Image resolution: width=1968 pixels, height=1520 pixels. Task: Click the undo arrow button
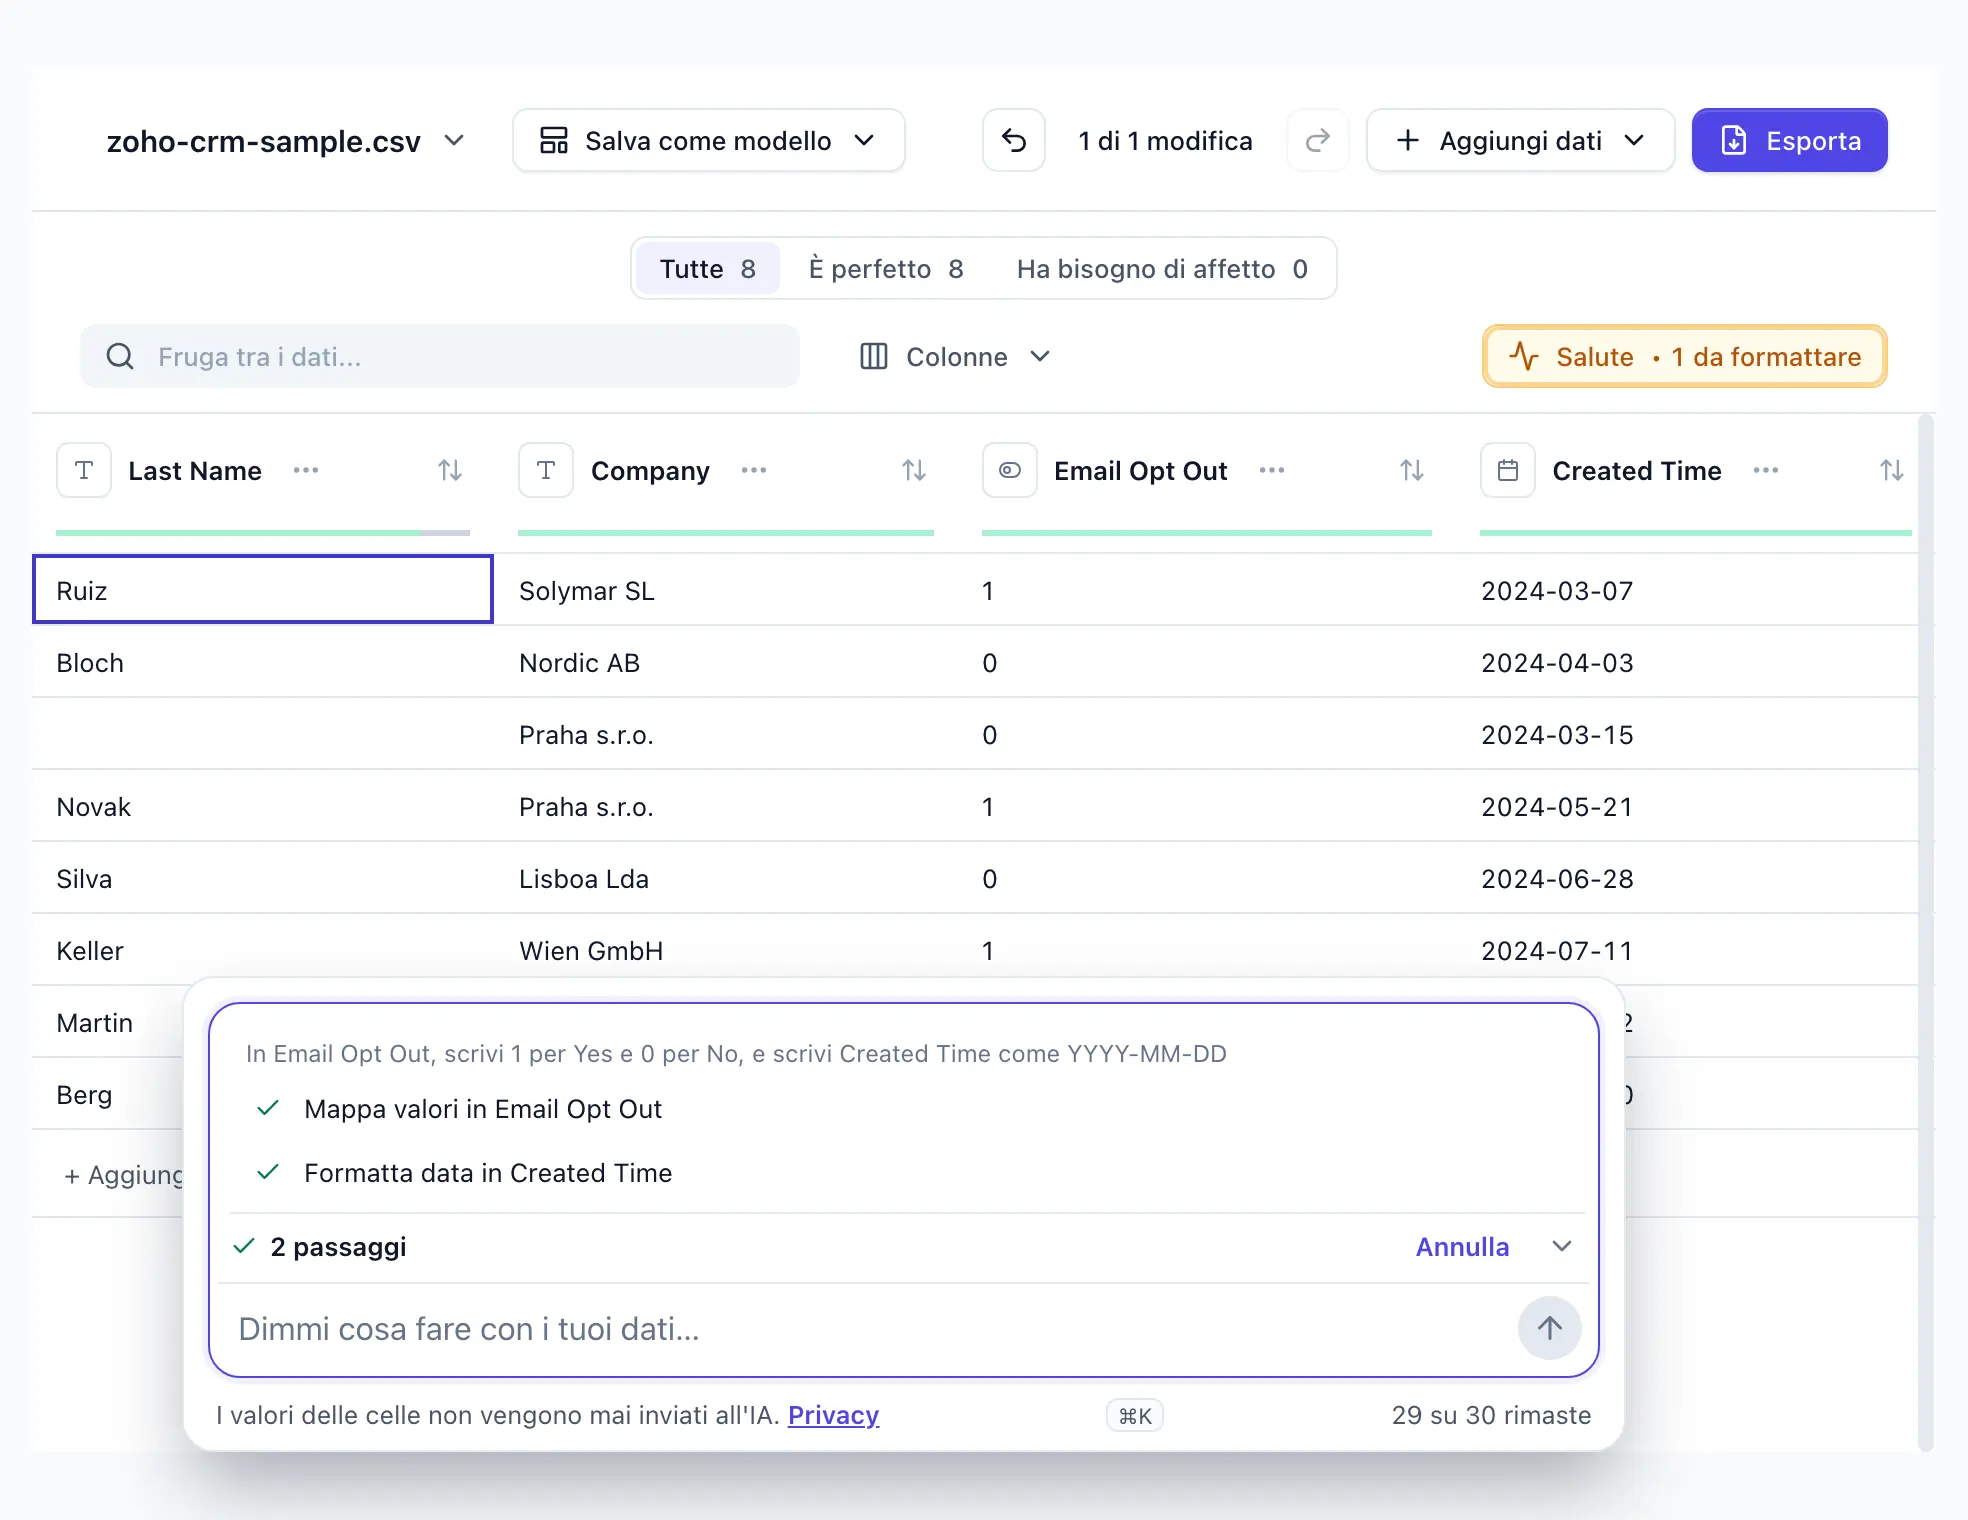point(1014,141)
